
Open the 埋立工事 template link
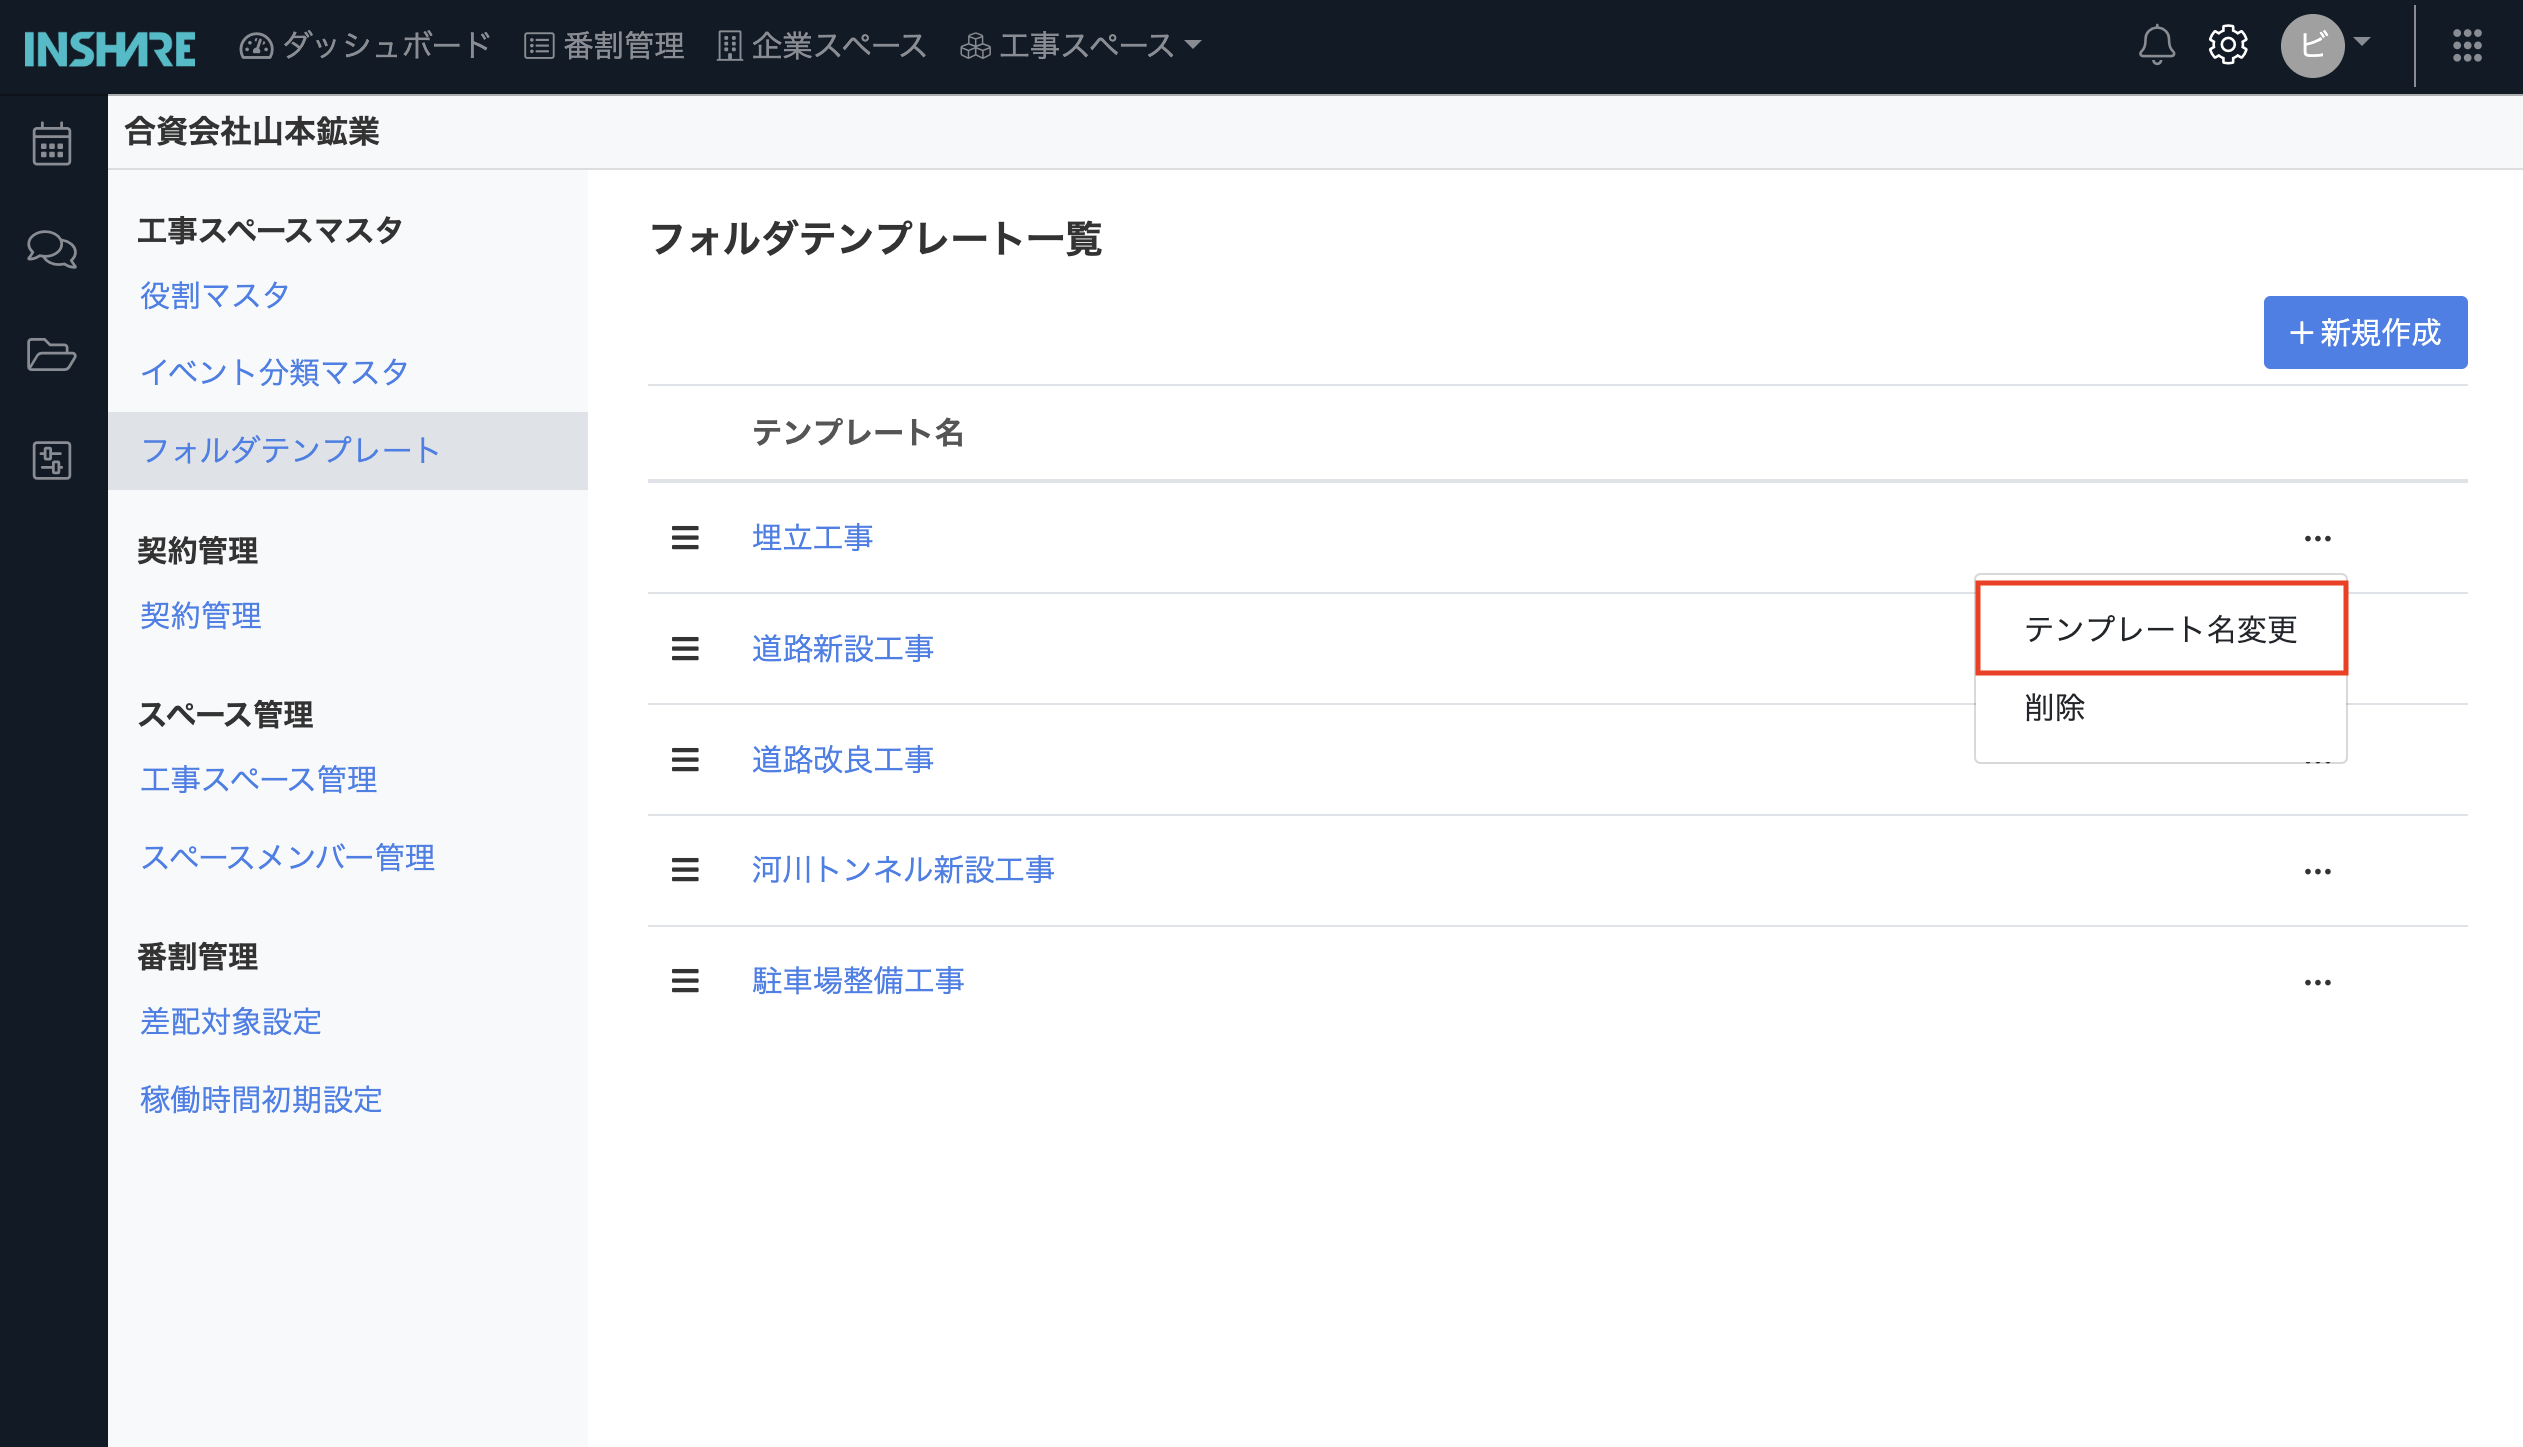[812, 538]
